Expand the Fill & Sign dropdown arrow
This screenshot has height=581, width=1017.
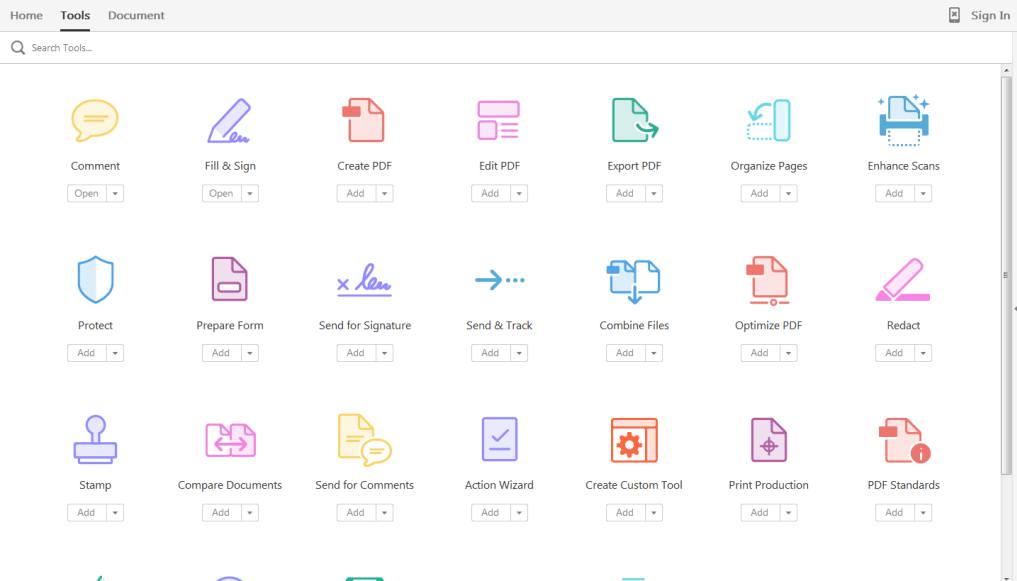point(250,193)
